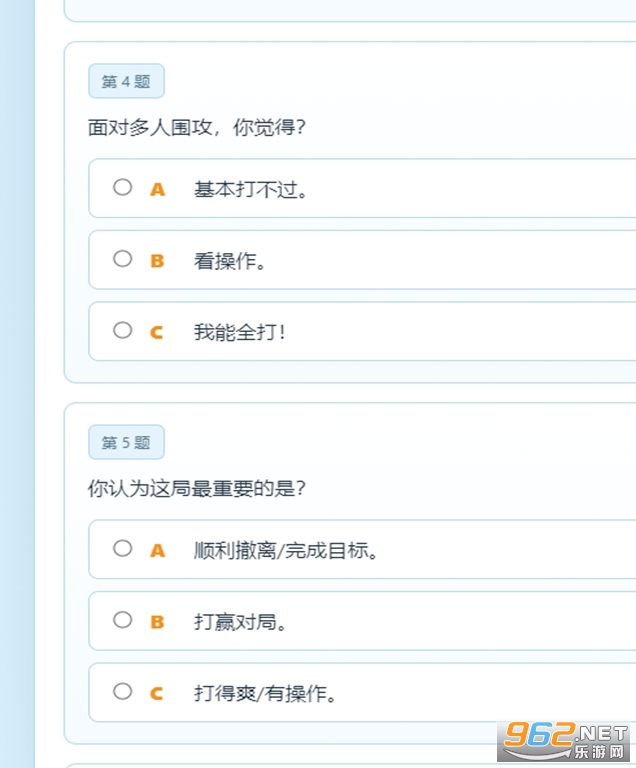Click the orange C letter in question 5
Screen dimensions: 636x768
click(157, 693)
